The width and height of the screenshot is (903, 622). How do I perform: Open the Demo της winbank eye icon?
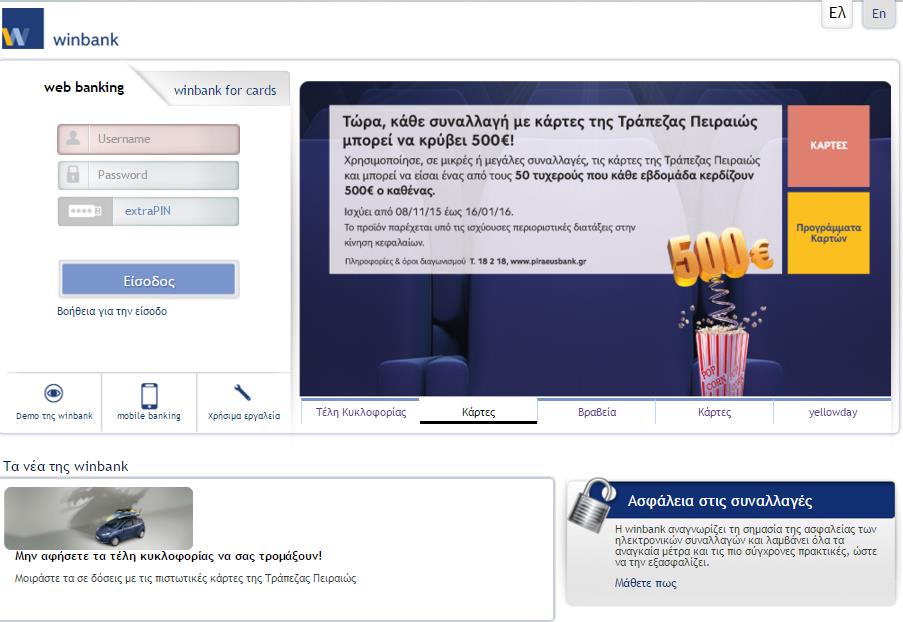tap(54, 393)
